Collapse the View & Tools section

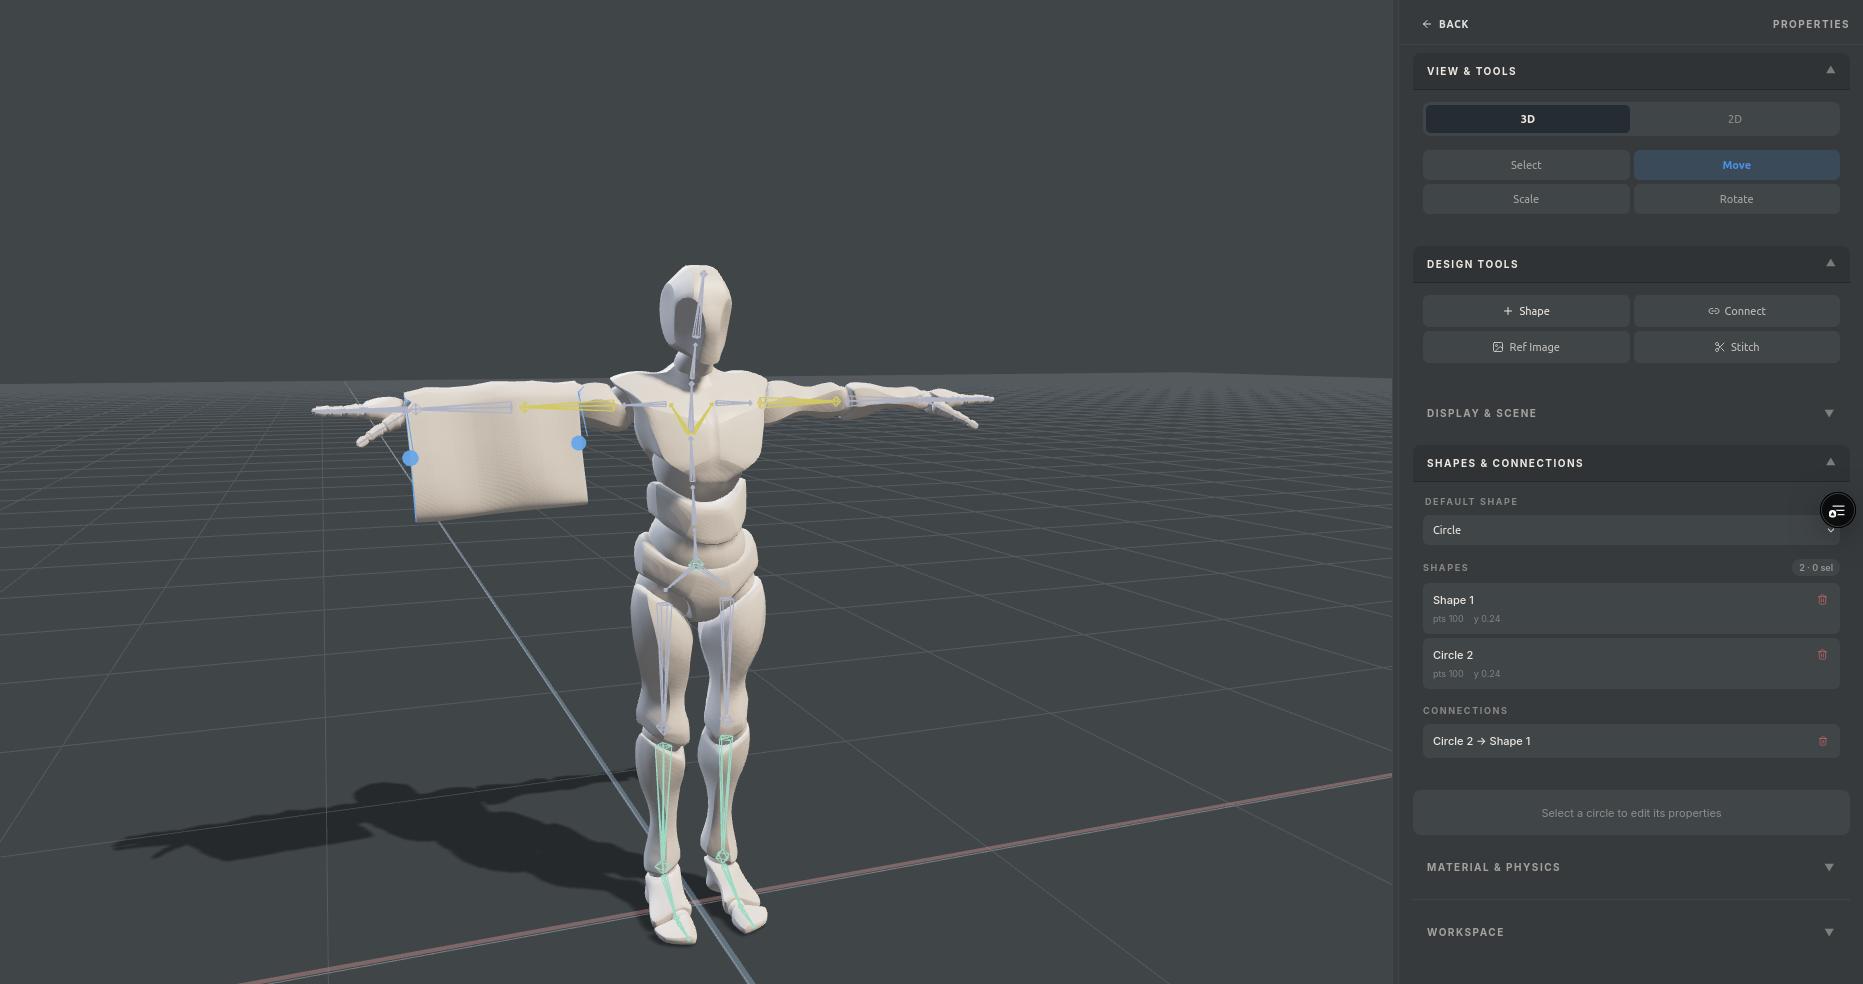click(x=1630, y=71)
